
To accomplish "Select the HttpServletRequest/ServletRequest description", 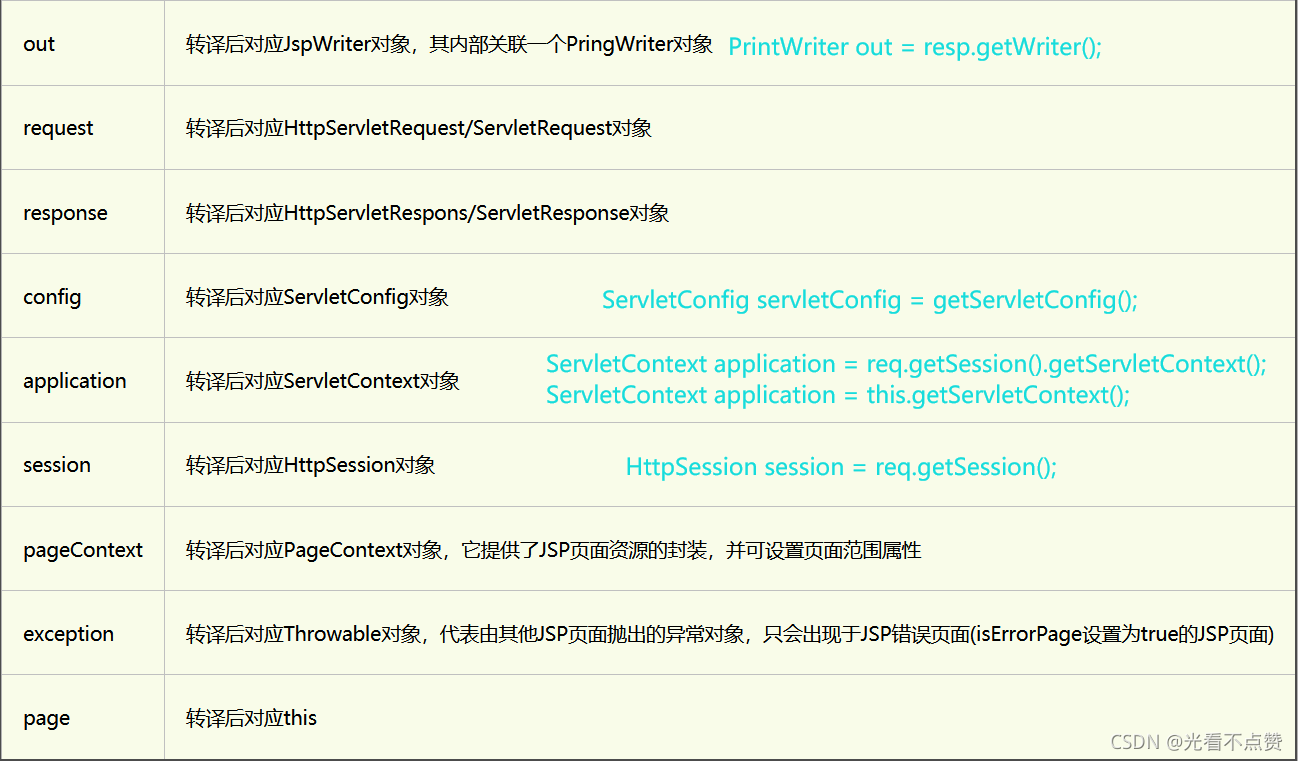I will [x=419, y=128].
